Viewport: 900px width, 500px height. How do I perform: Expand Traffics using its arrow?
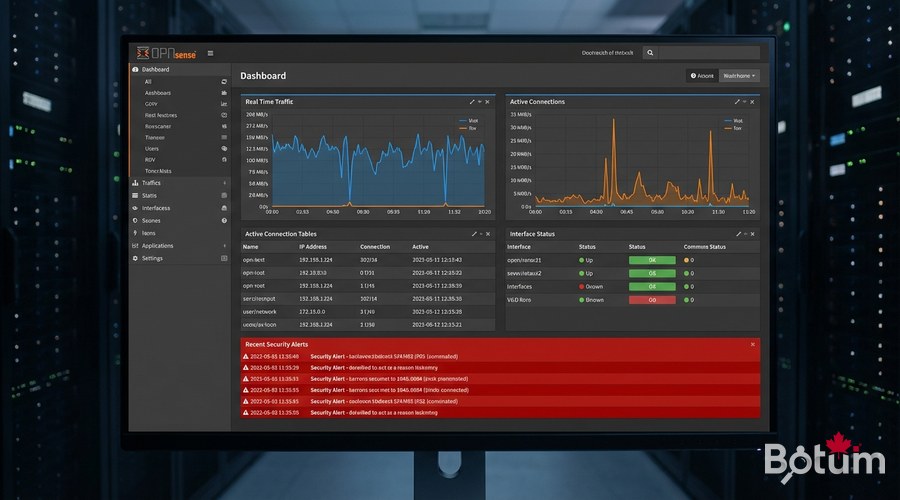tap(224, 183)
